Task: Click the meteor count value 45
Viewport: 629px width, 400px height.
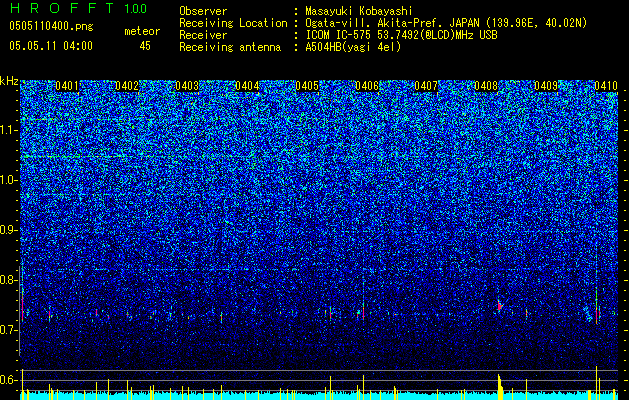Action: point(145,46)
